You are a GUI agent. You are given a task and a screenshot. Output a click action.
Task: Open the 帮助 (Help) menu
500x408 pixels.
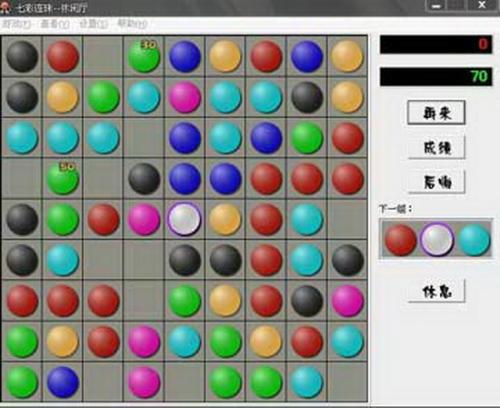(x=132, y=24)
